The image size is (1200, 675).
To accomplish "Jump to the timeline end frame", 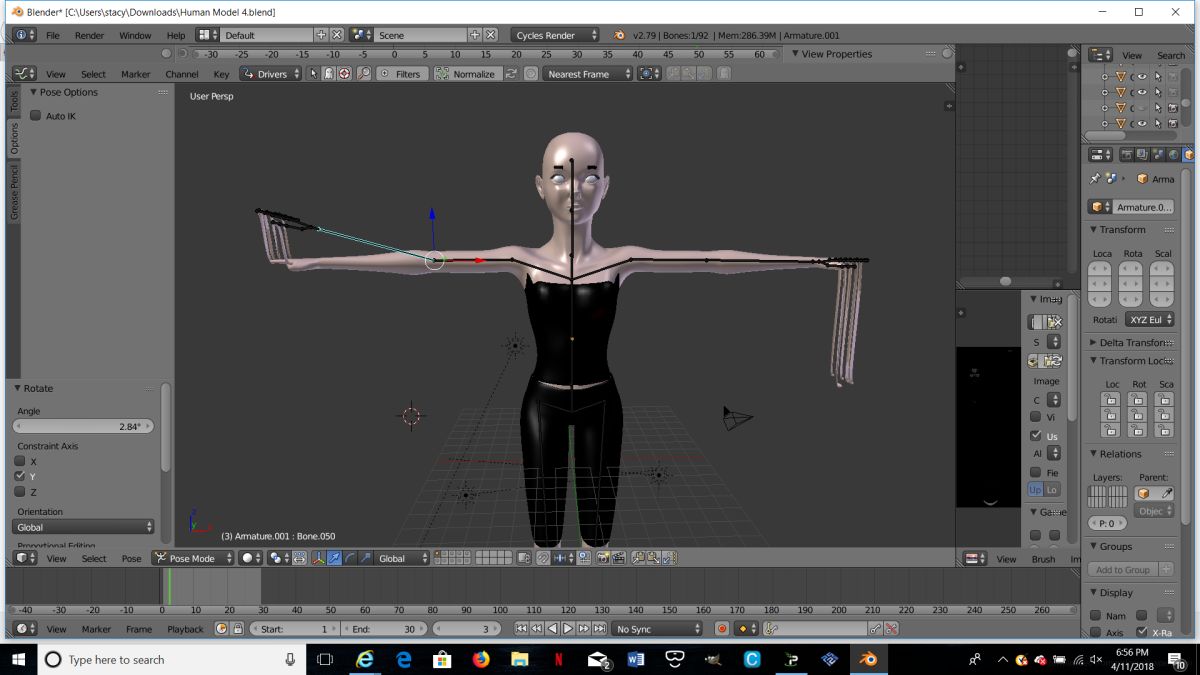I will pyautogui.click(x=599, y=629).
